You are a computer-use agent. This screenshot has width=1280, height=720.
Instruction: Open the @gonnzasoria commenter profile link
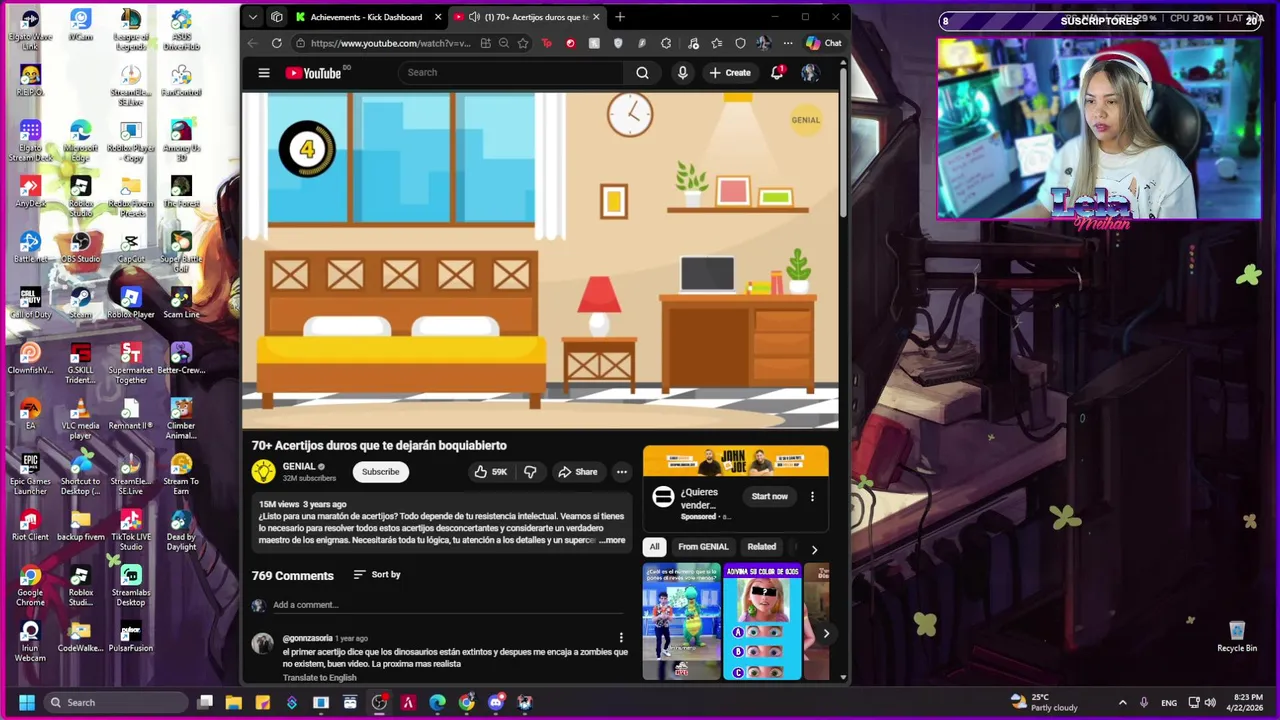click(307, 638)
